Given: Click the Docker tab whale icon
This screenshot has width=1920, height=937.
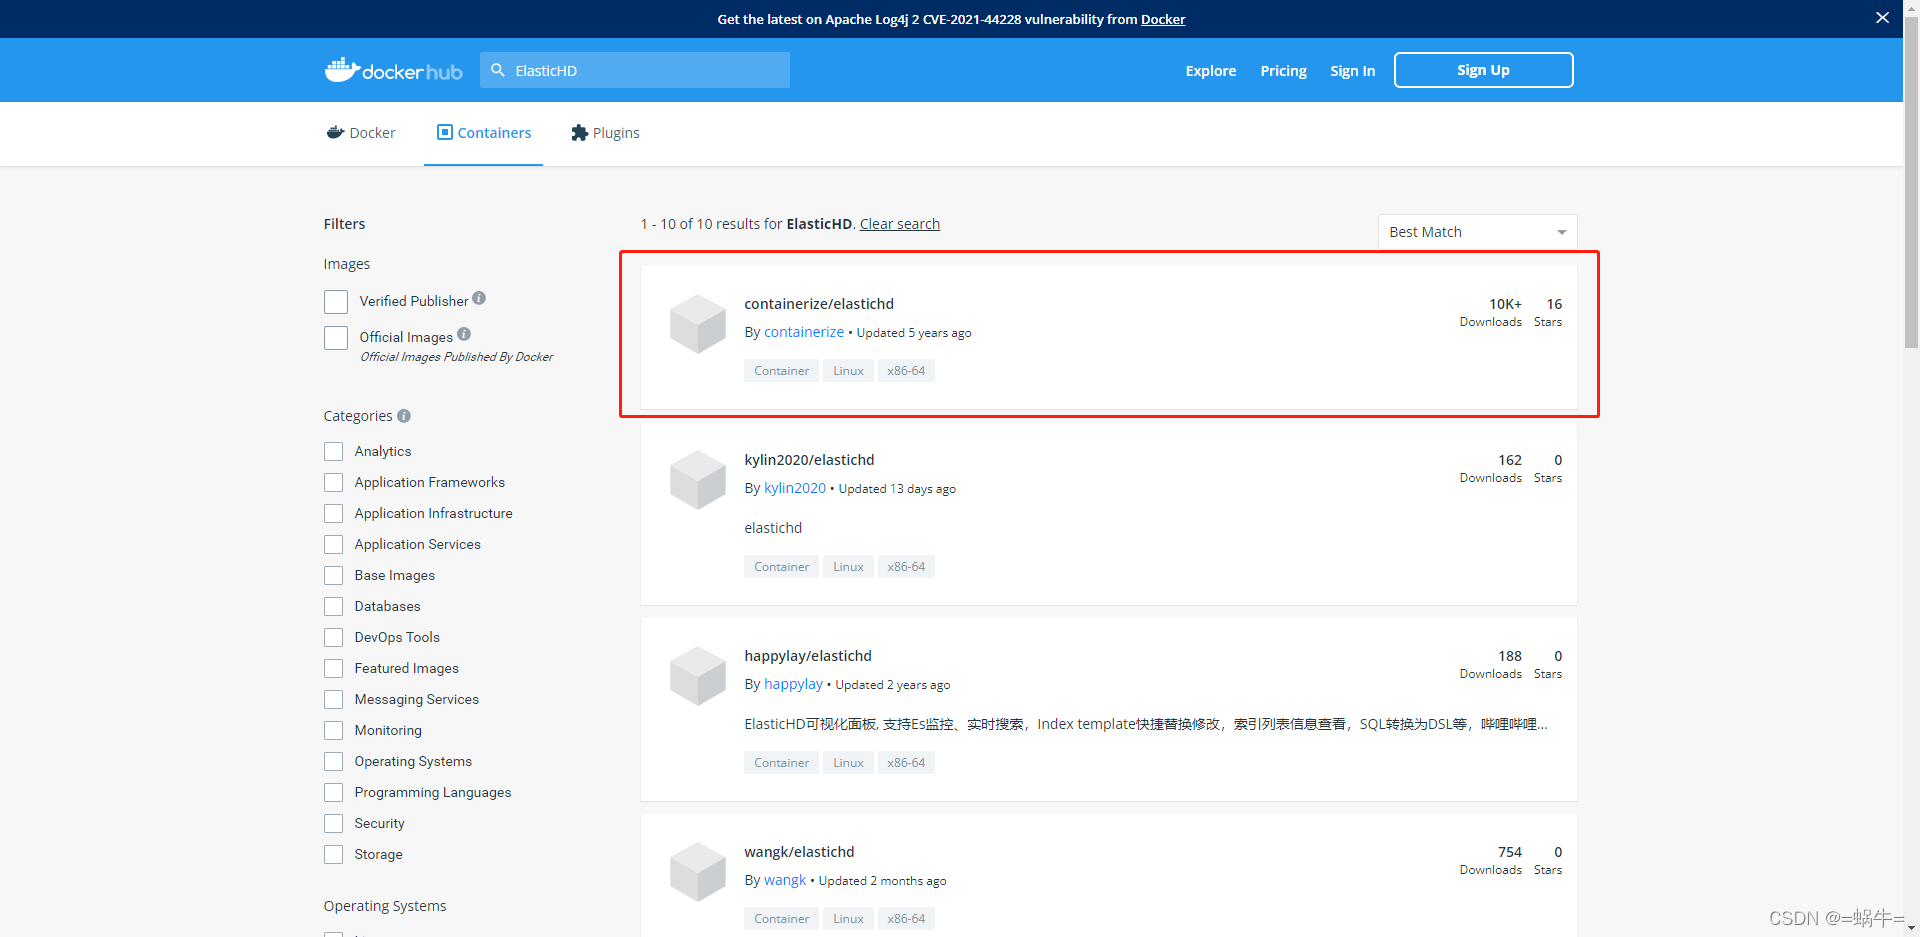Looking at the screenshot, I should 335,132.
